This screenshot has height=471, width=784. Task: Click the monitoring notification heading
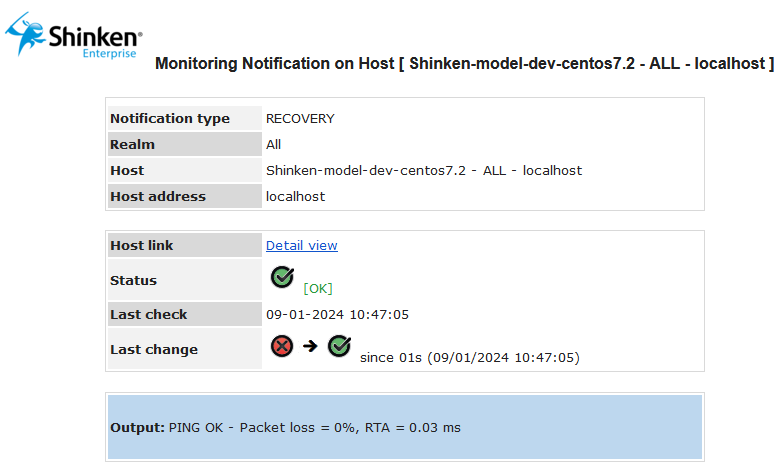(x=465, y=64)
